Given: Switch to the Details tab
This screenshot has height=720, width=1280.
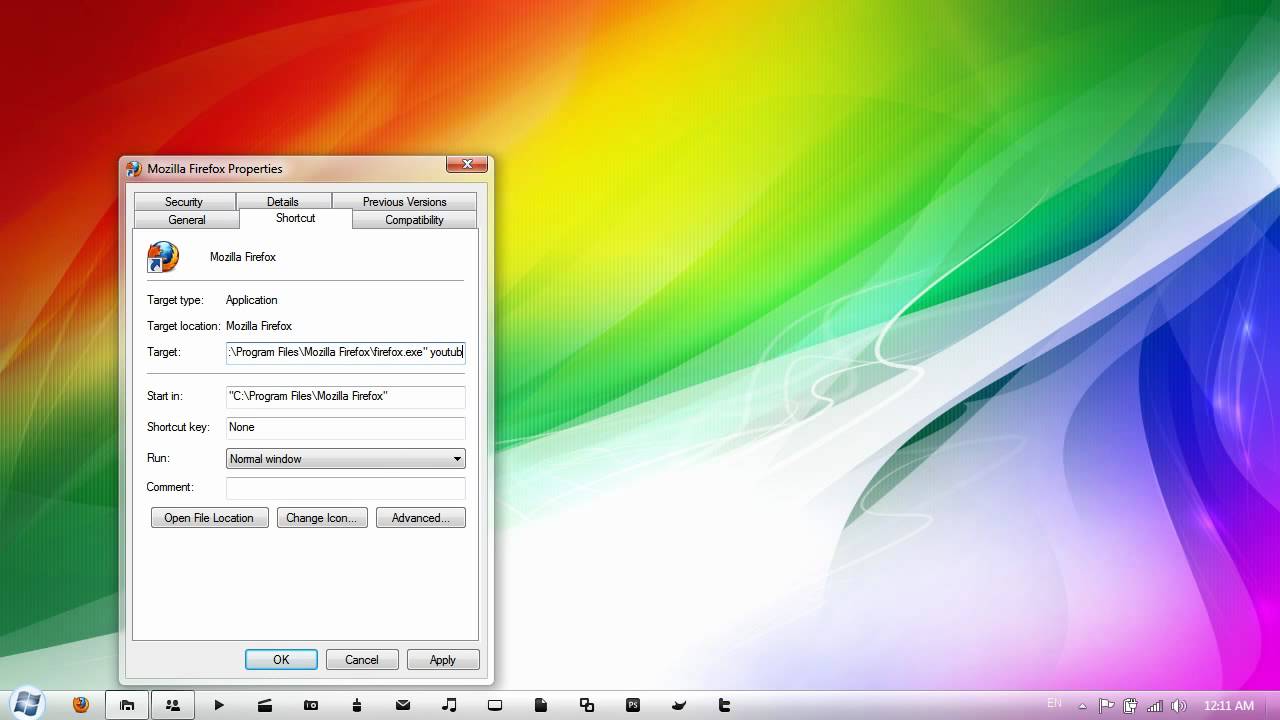Looking at the screenshot, I should click(283, 201).
